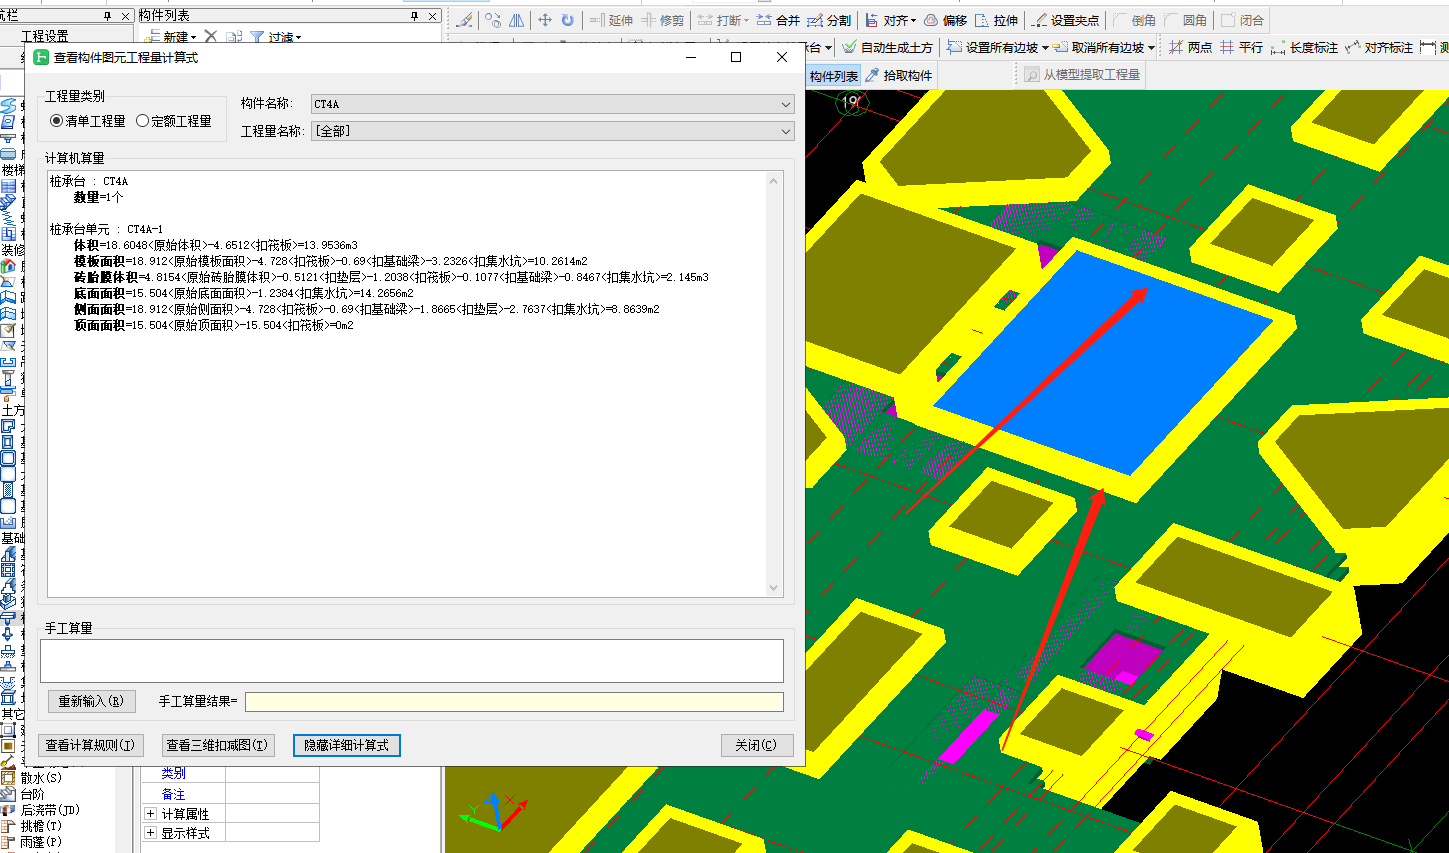Pin the 构件列表 panel
This screenshot has height=853, width=1449.
(415, 16)
